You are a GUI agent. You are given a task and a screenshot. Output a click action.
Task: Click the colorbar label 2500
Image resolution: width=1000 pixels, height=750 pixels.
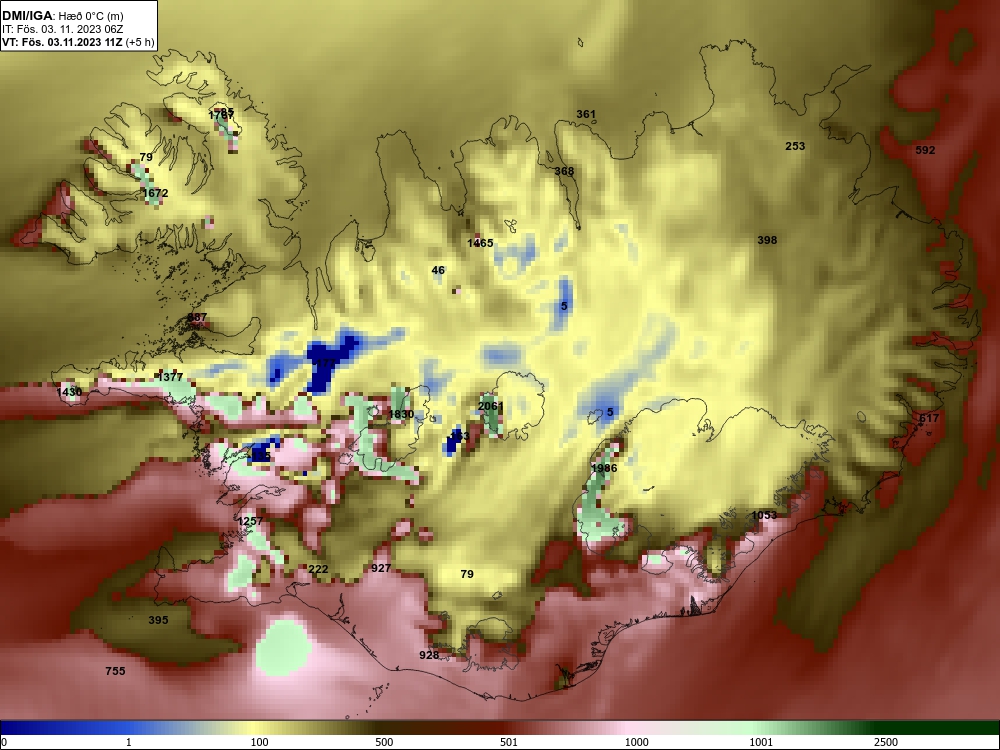tap(886, 742)
